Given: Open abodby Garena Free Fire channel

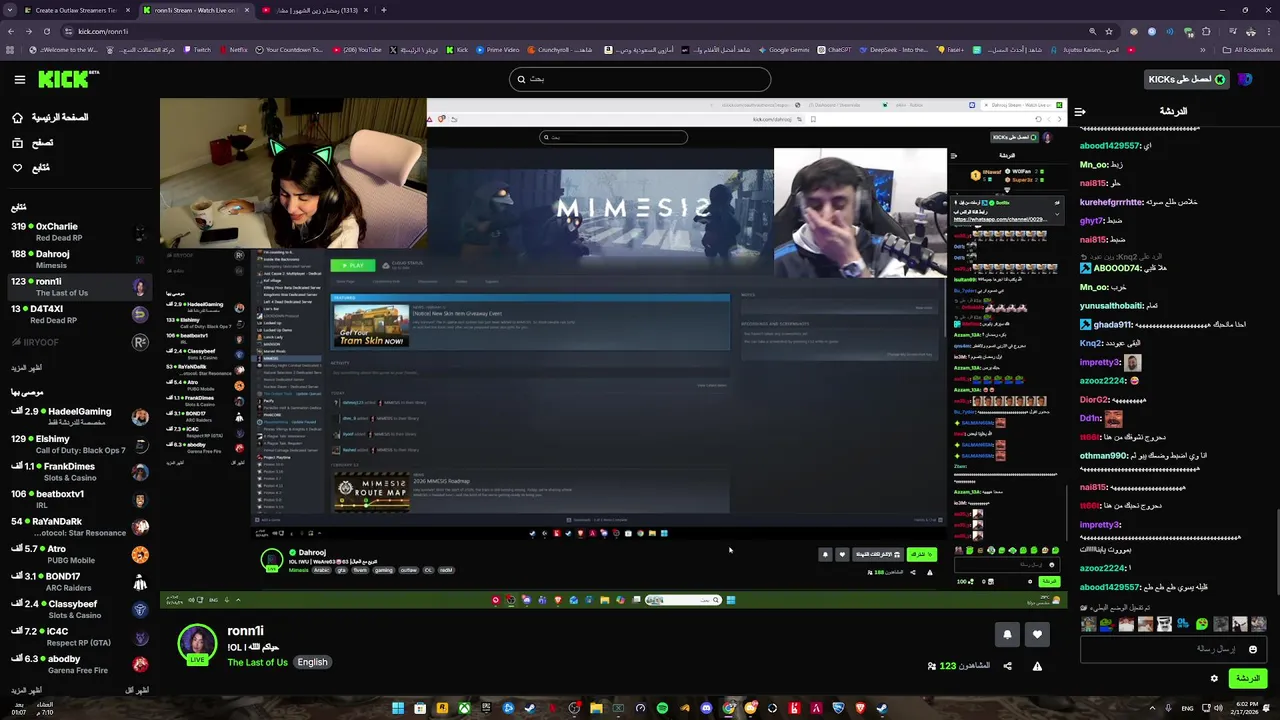Looking at the screenshot, I should 78,664.
